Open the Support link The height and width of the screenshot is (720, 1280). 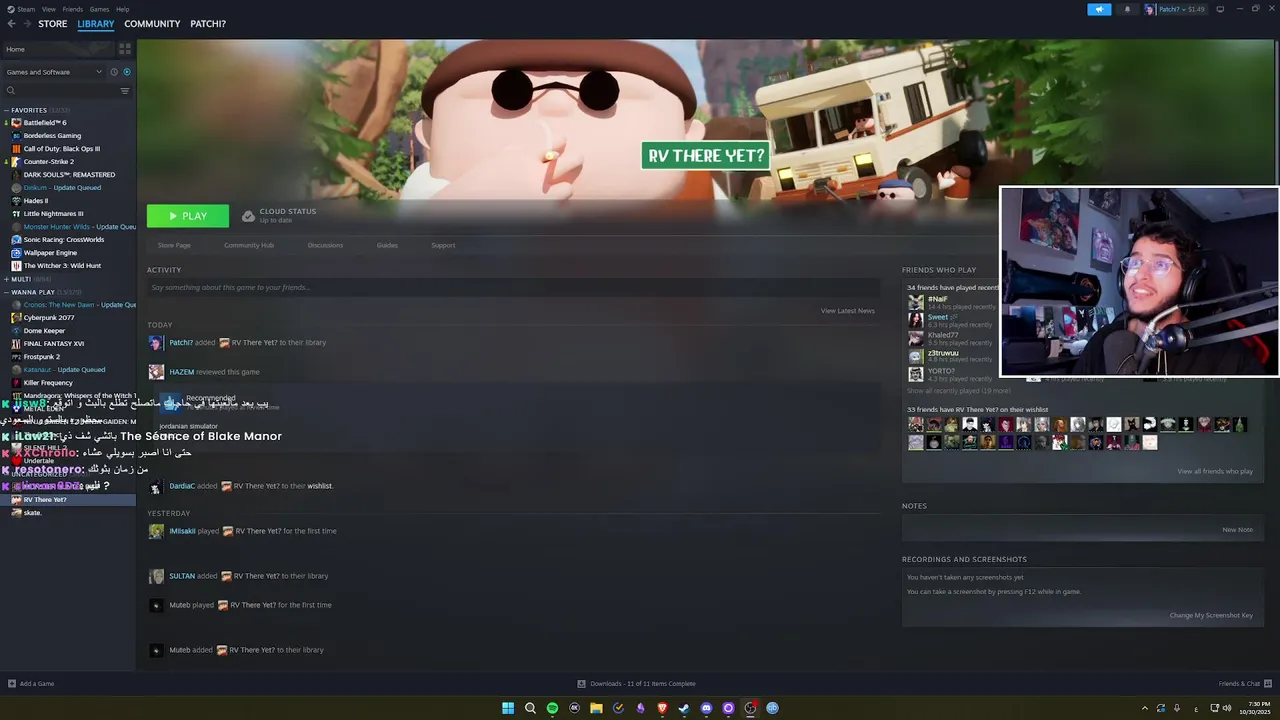click(443, 245)
